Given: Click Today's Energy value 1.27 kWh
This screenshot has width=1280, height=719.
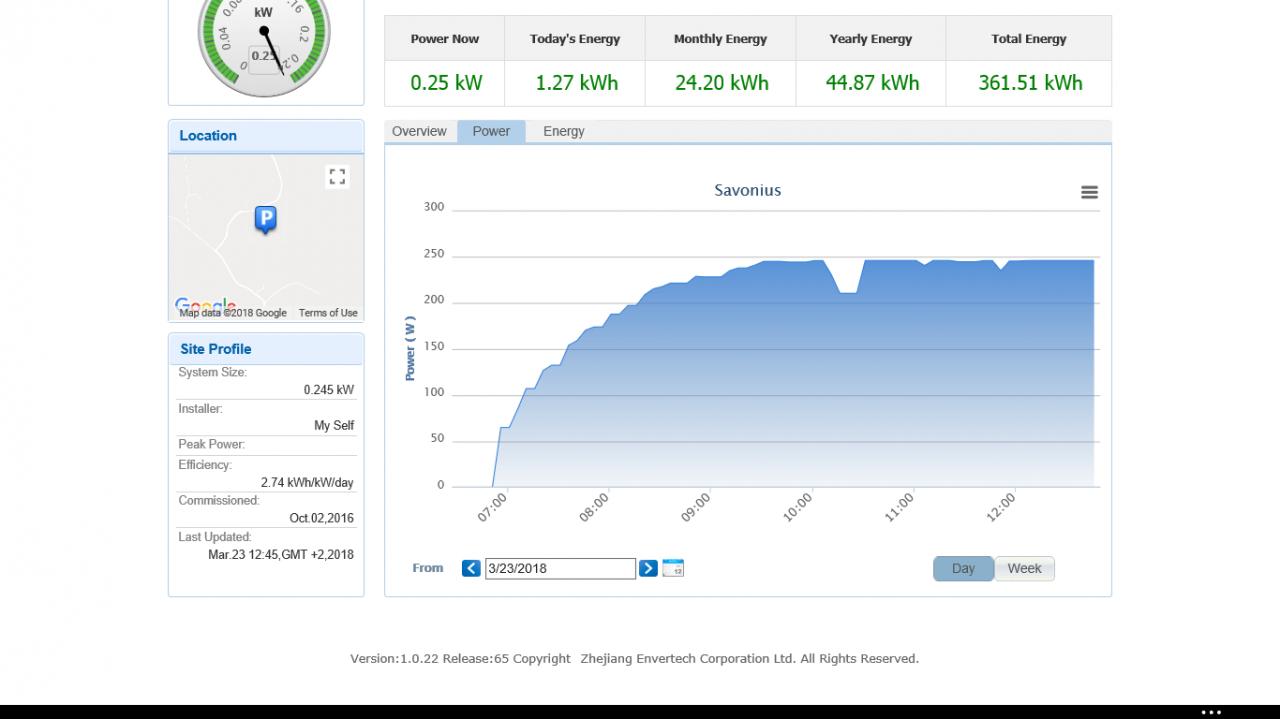Looking at the screenshot, I should (x=576, y=83).
